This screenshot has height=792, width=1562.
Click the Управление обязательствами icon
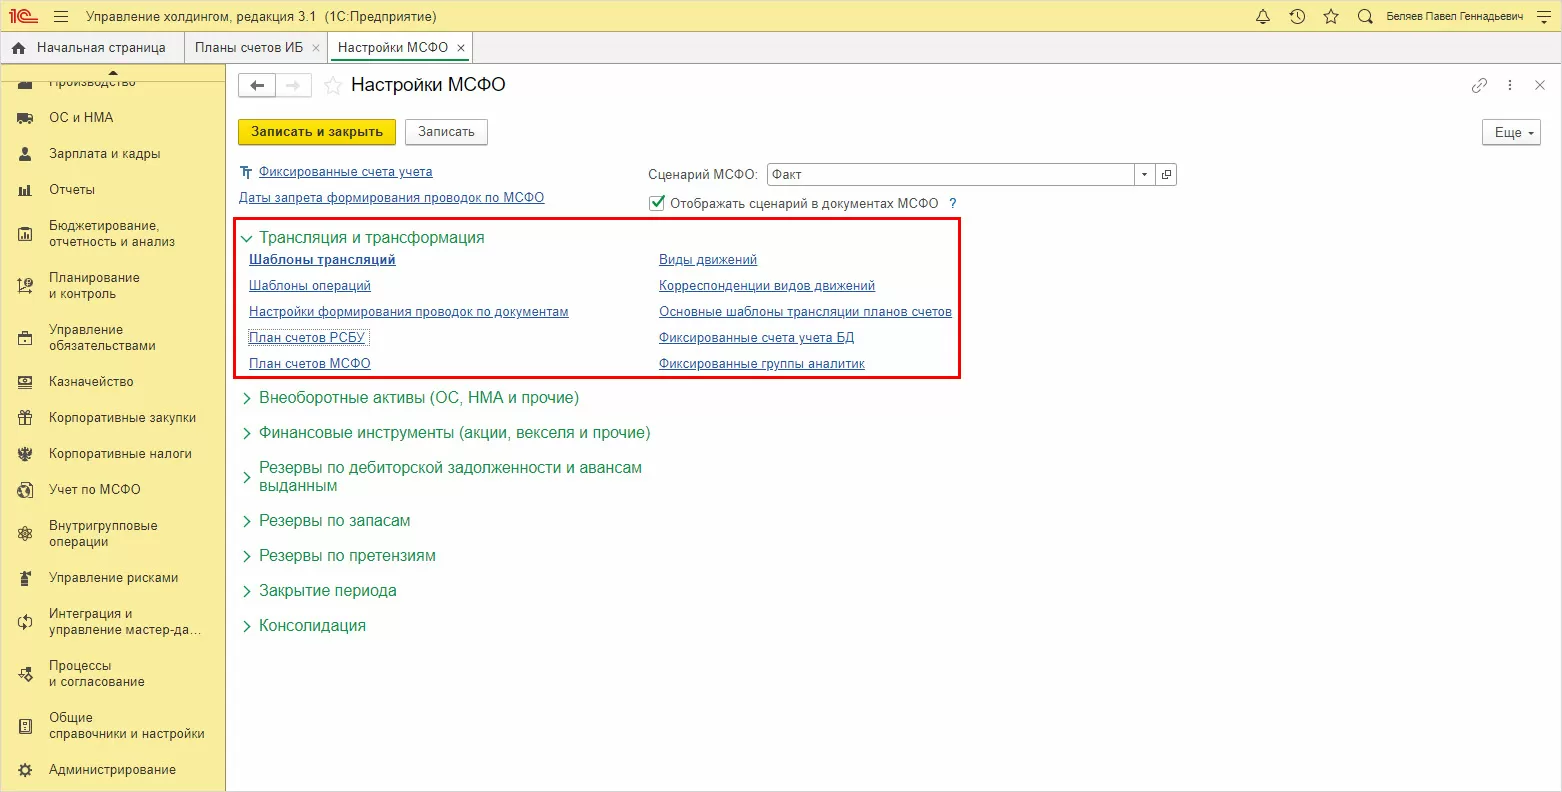click(26, 338)
